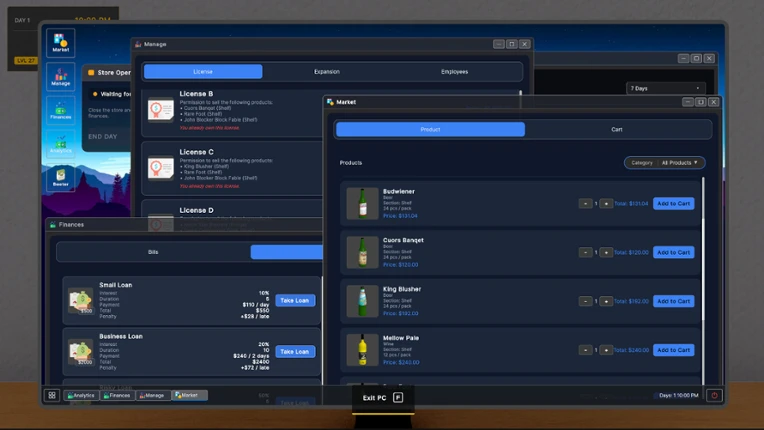Decrease Cuors Banqet quantity with minus
This screenshot has width=764, height=430.
(x=585, y=252)
